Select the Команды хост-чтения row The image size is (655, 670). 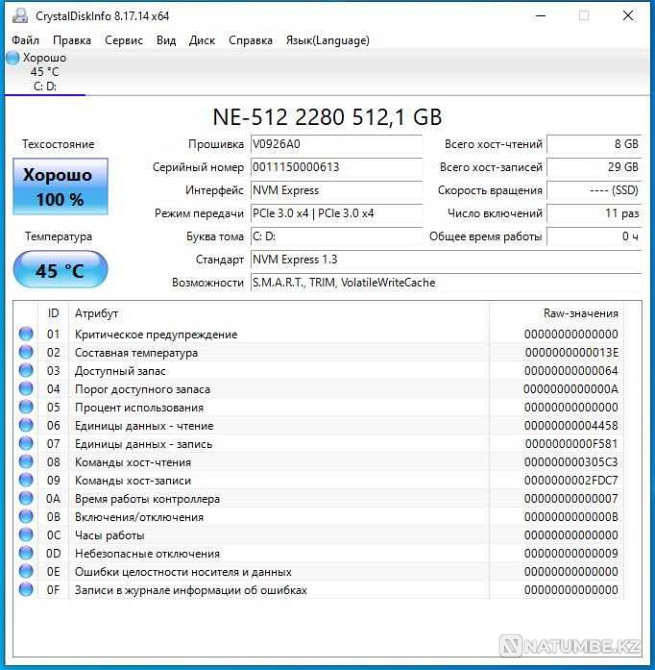pos(318,462)
